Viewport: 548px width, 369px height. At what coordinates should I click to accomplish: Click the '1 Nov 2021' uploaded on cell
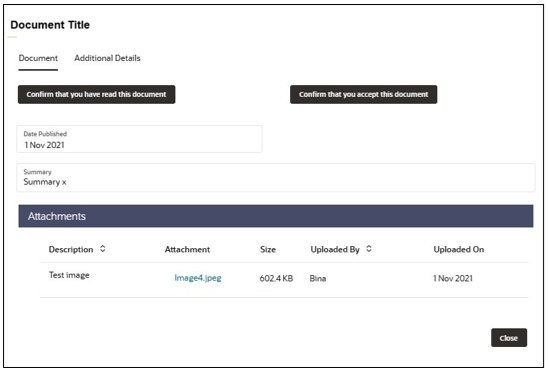[453, 278]
